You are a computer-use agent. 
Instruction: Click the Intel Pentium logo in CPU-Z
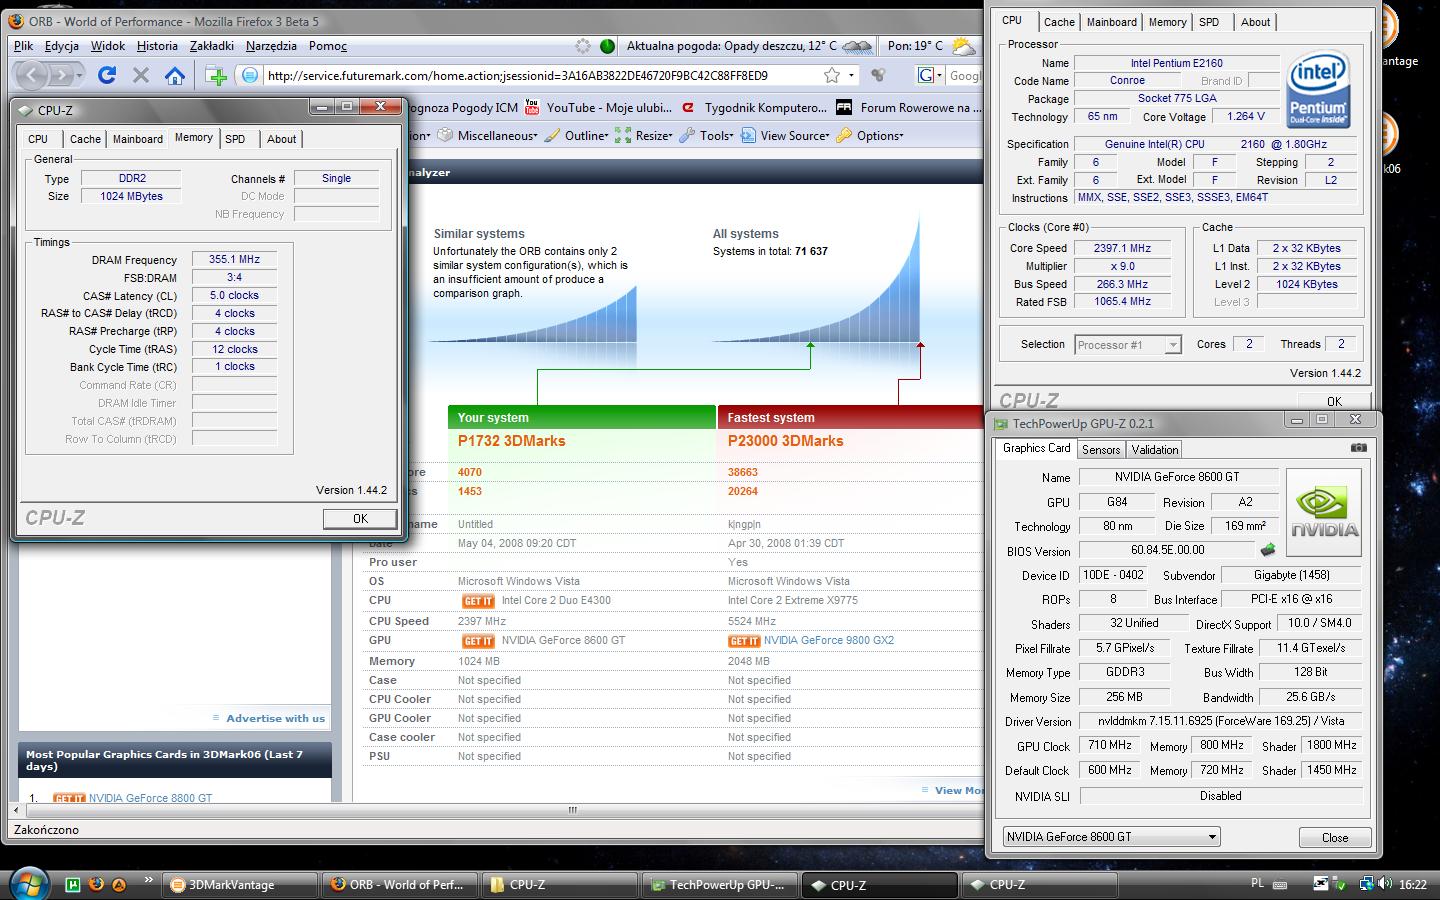click(x=1317, y=90)
